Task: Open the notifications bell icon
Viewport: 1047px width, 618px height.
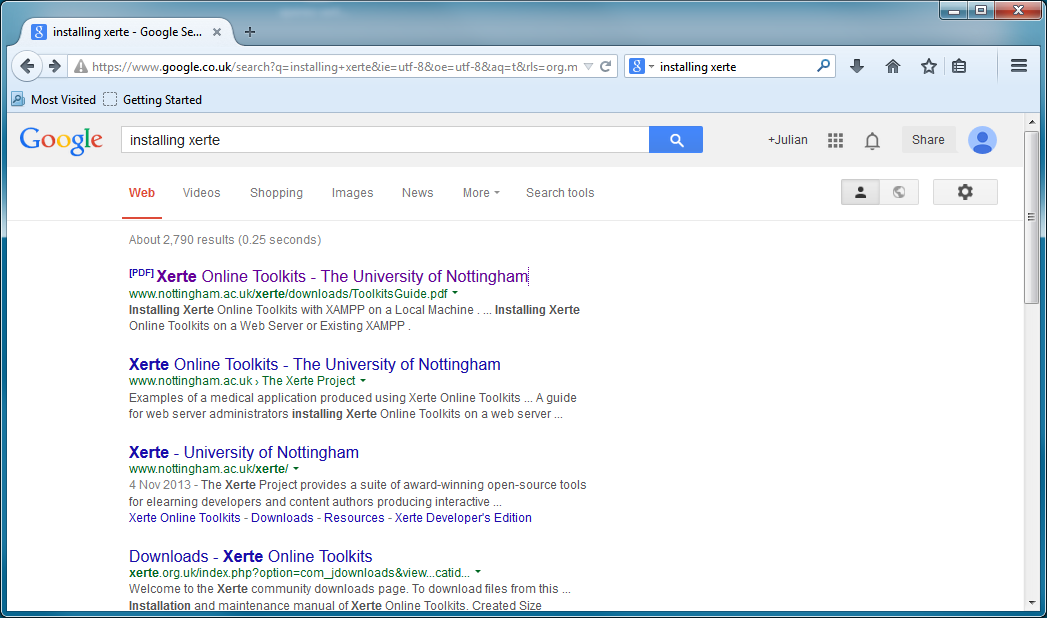Action: click(872, 140)
